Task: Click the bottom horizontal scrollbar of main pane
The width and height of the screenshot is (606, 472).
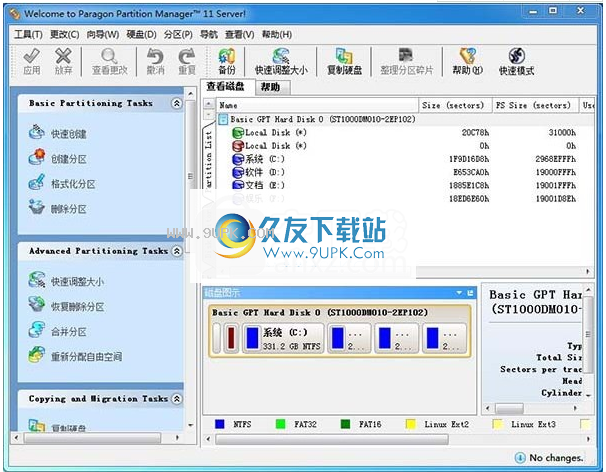Action: coord(332,439)
